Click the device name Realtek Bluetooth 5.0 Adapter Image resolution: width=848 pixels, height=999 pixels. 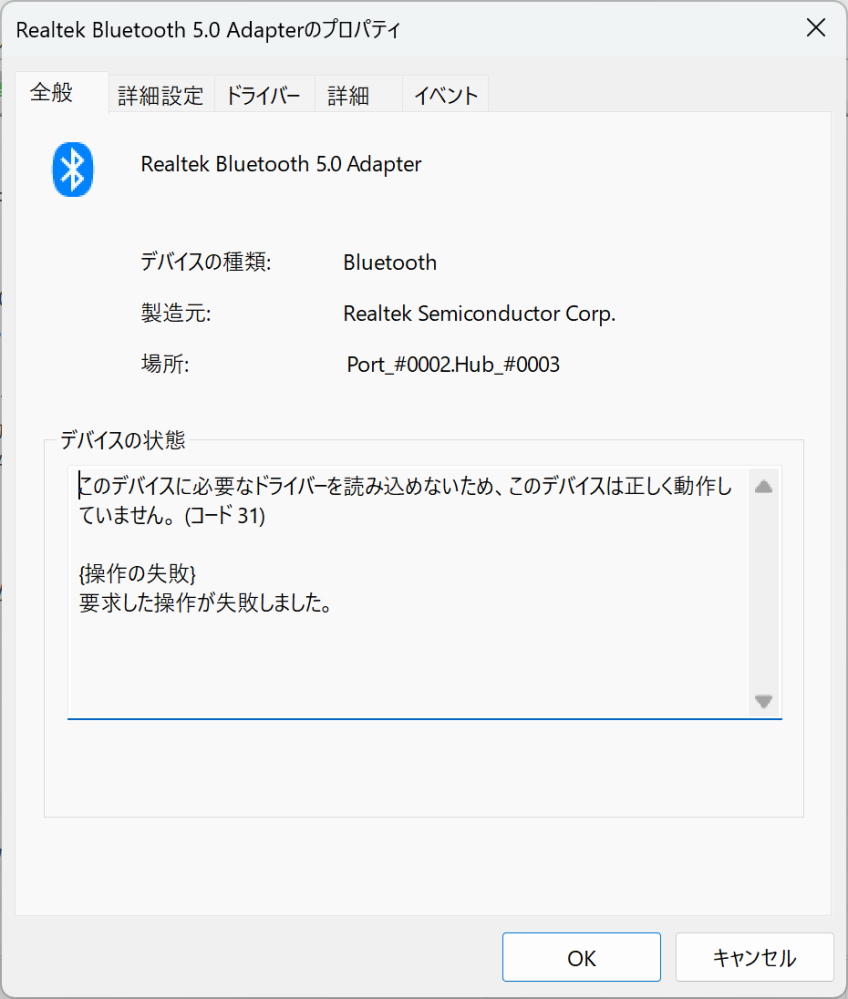pos(281,164)
